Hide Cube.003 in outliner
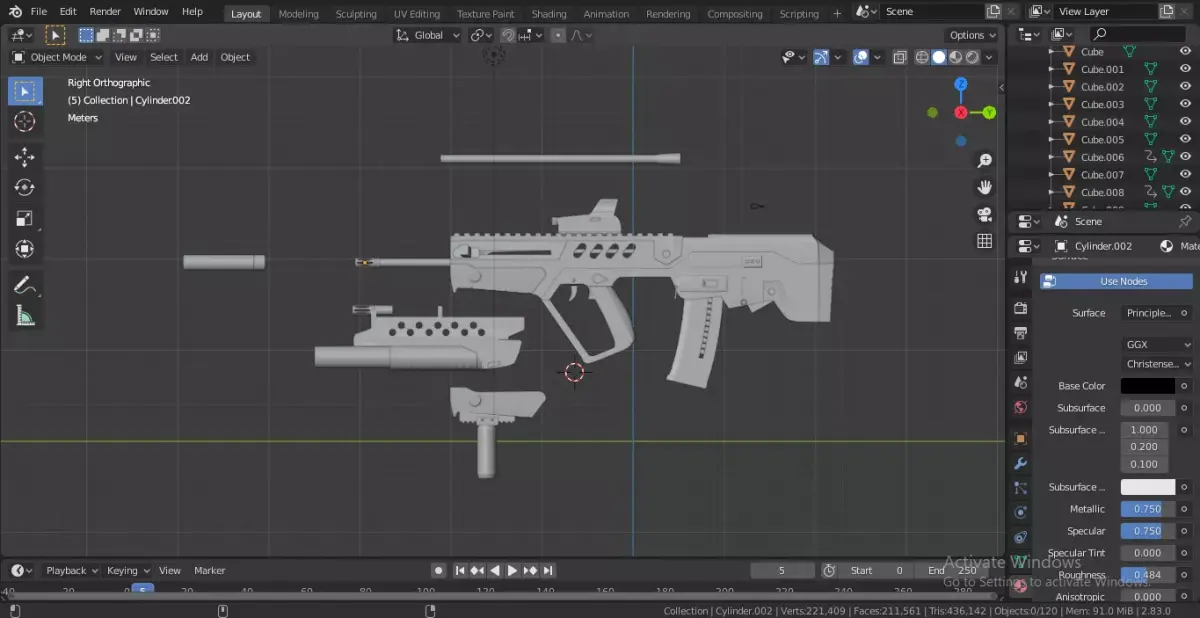 coord(1185,104)
